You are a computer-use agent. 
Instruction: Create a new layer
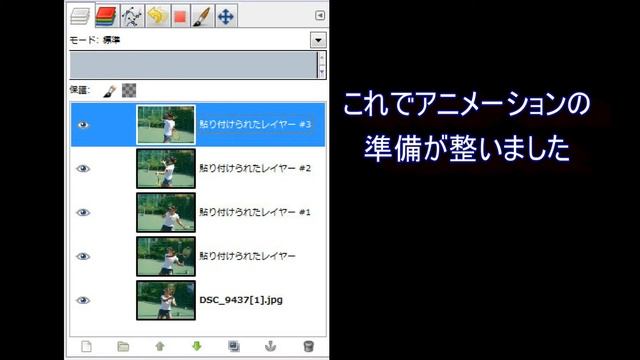pyautogui.click(x=86, y=347)
